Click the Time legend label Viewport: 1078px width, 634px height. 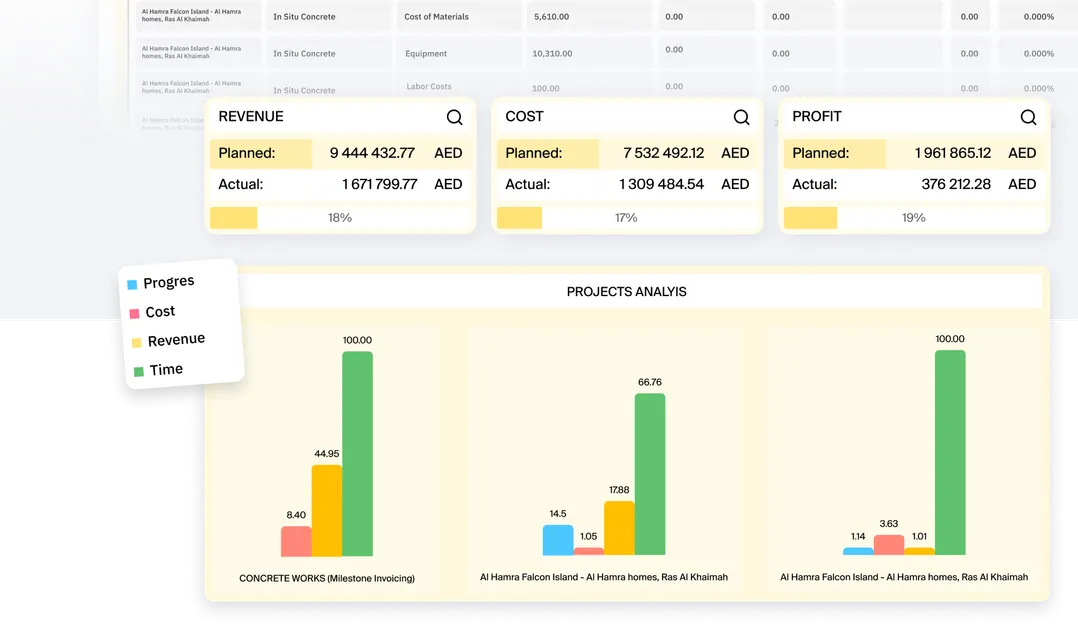point(166,369)
